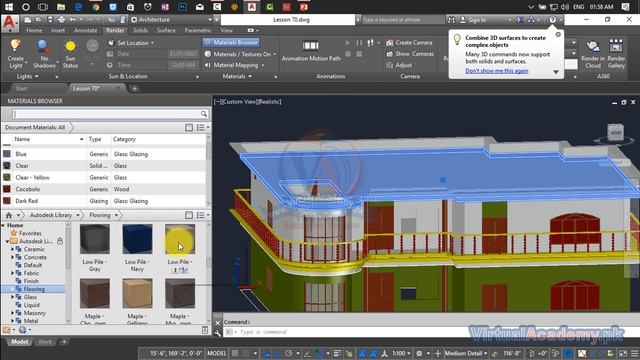Open the Medium Detail dropdown
640x360 pixels.
[x=466, y=353]
